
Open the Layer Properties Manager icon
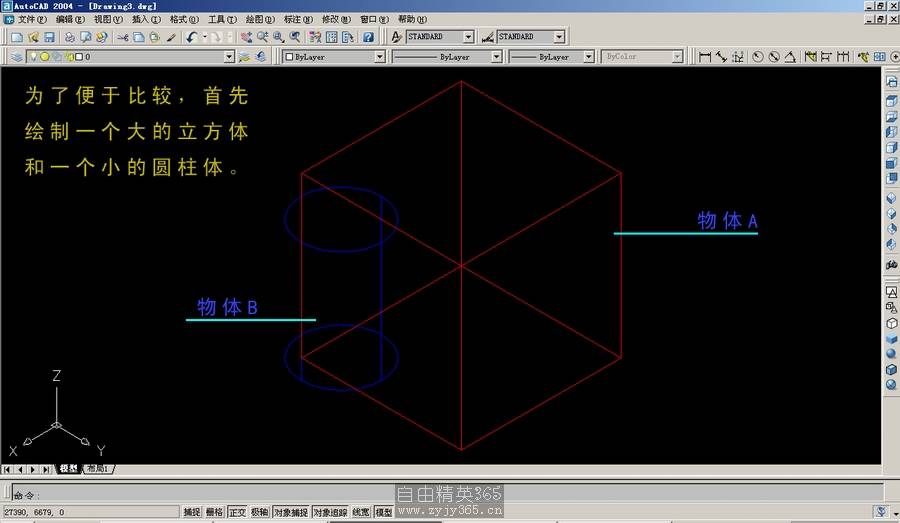(17, 57)
